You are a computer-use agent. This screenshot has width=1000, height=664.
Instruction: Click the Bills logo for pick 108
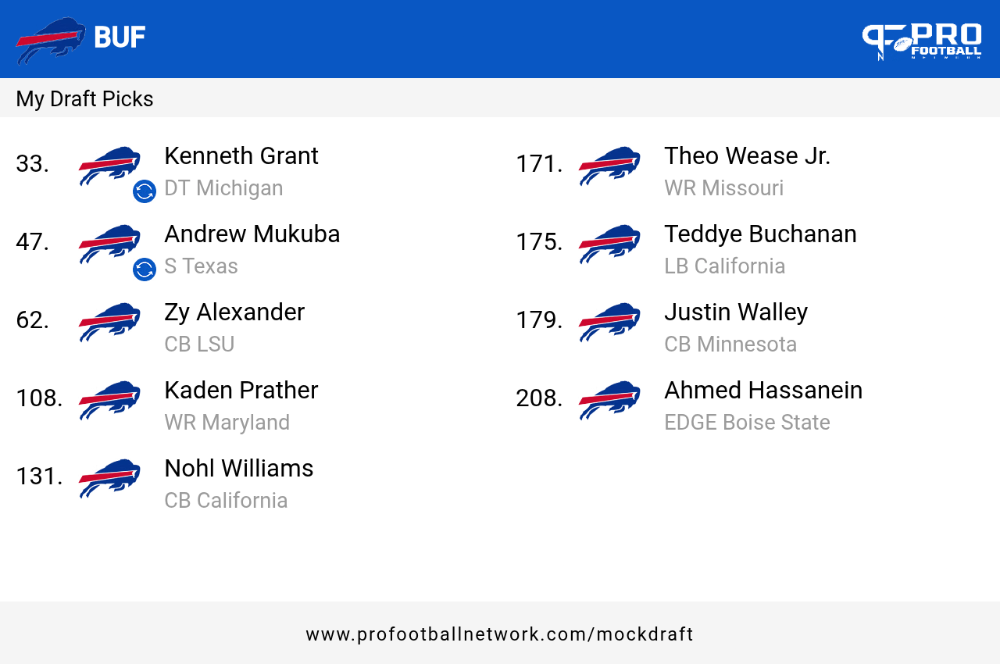pyautogui.click(x=110, y=401)
